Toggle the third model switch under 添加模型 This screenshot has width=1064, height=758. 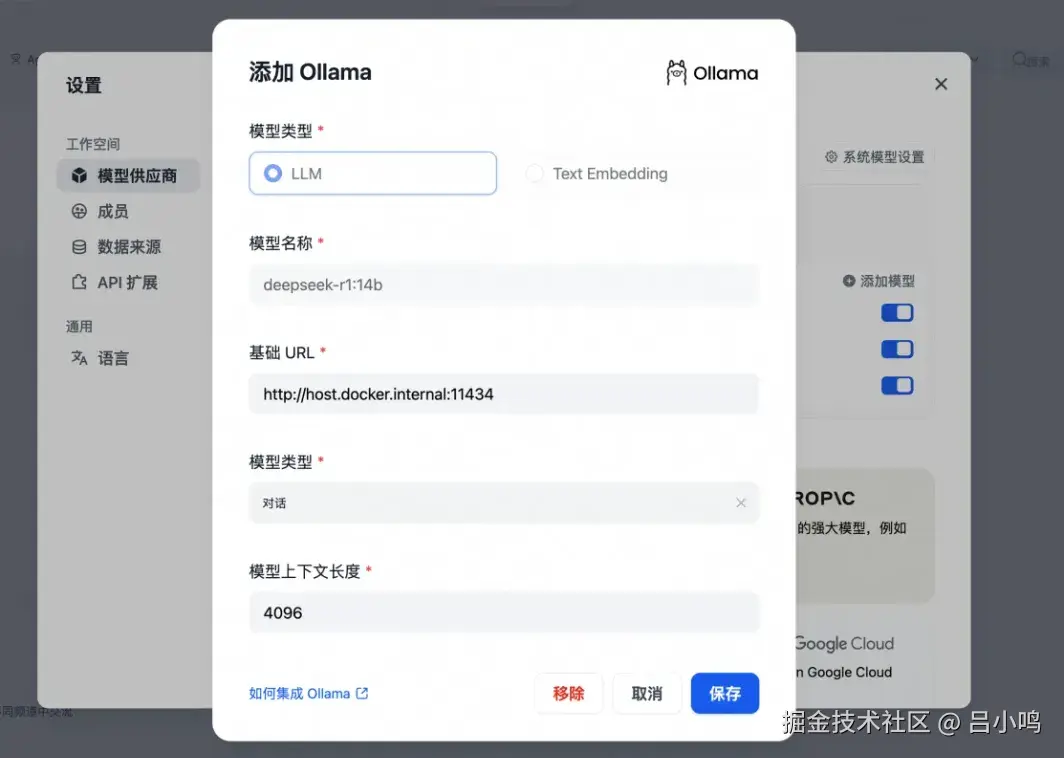[897, 386]
